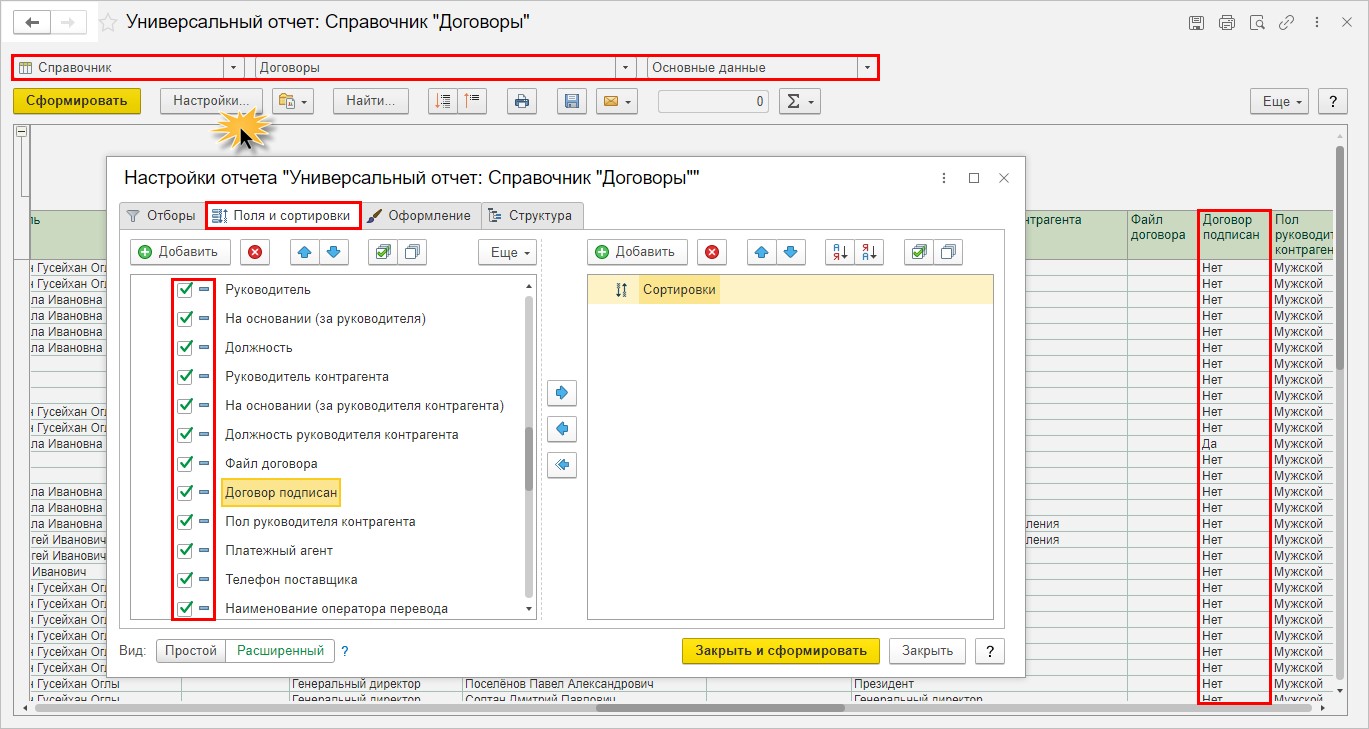The height and width of the screenshot is (729, 1369).
Task: Select the "Простой" view mode
Action: click(191, 650)
